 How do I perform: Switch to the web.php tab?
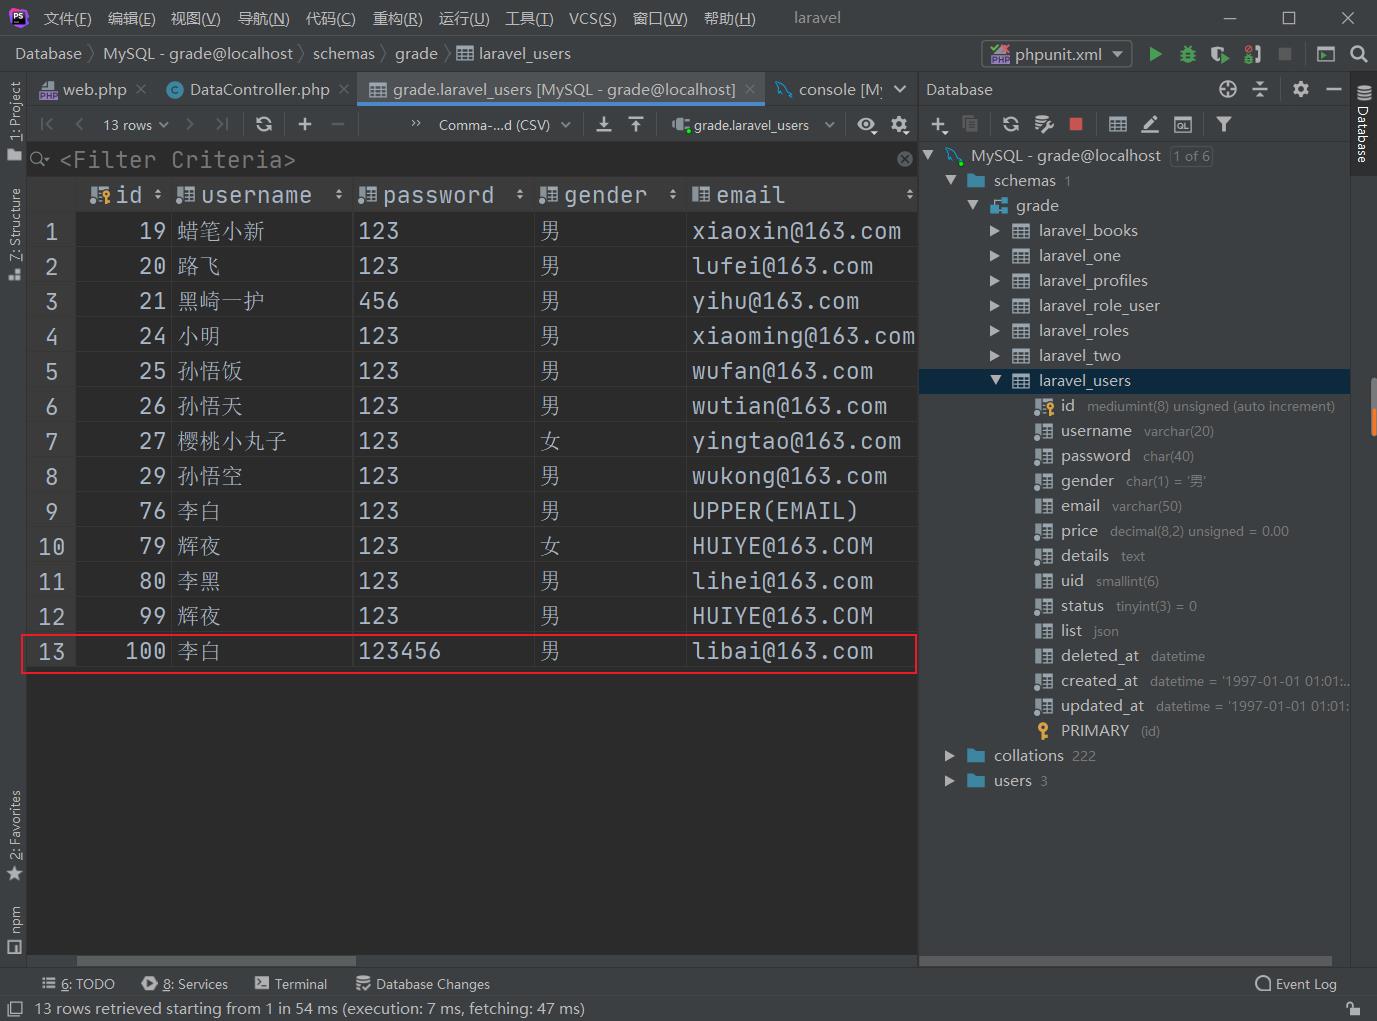[93, 89]
